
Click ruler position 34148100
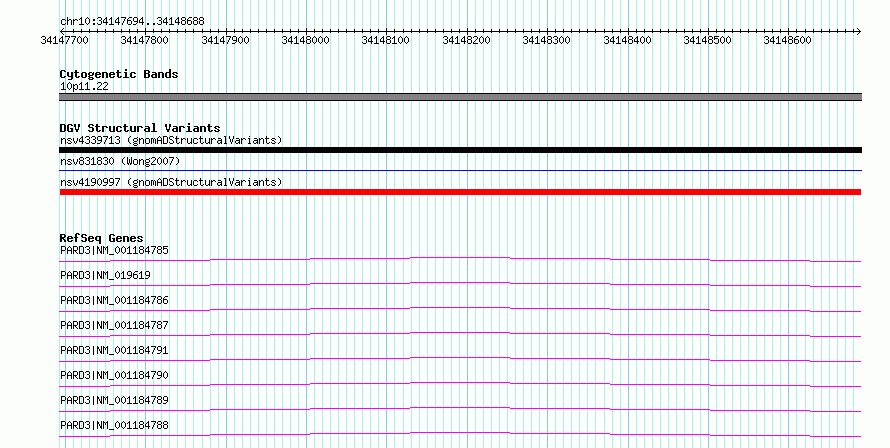coord(386,40)
